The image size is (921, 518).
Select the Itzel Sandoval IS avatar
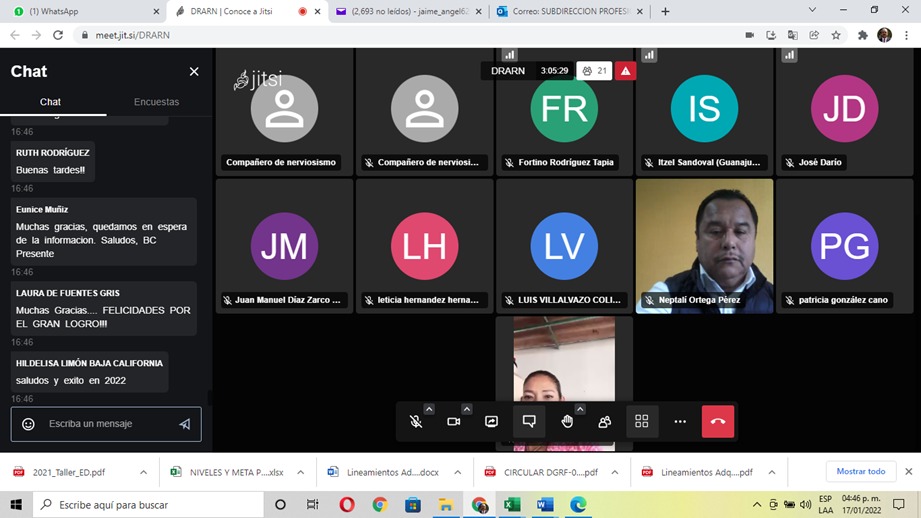[x=704, y=109]
